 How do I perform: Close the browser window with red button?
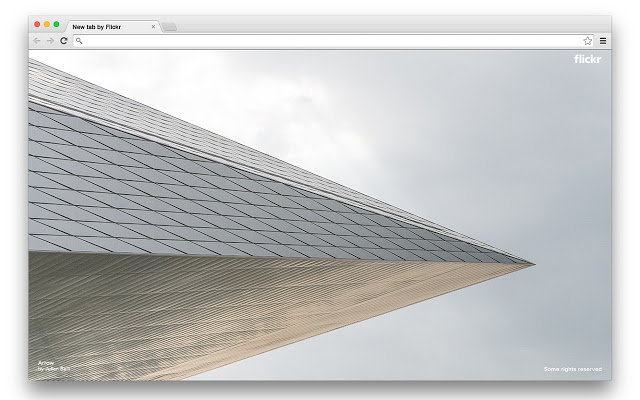[x=37, y=24]
